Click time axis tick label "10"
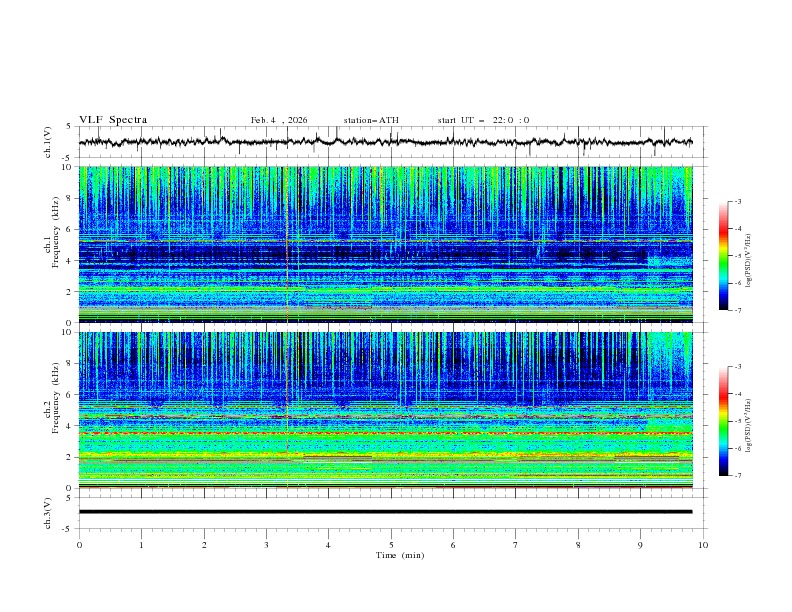This screenshot has height=612, width=792. (x=703, y=545)
